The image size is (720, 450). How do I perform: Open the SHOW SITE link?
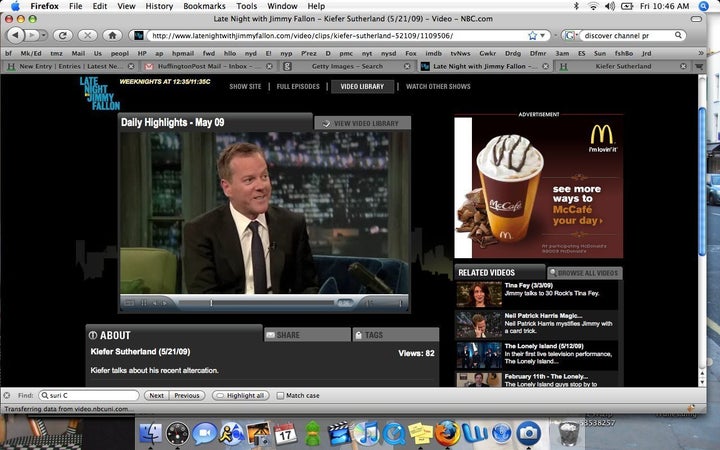245,86
